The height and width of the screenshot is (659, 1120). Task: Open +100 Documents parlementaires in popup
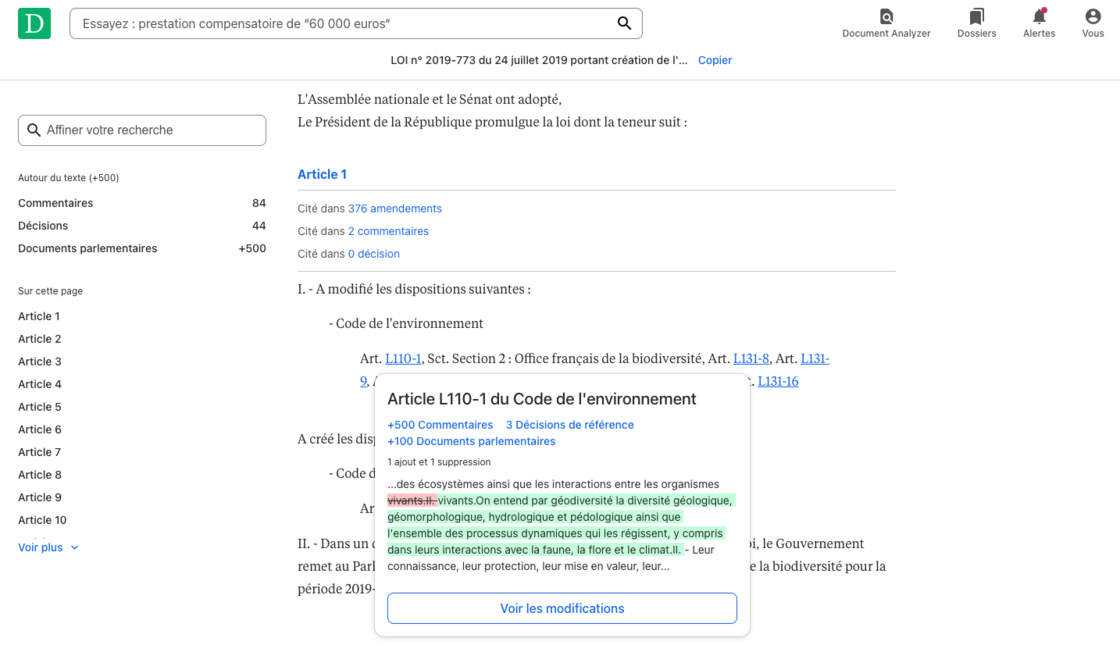(471, 441)
